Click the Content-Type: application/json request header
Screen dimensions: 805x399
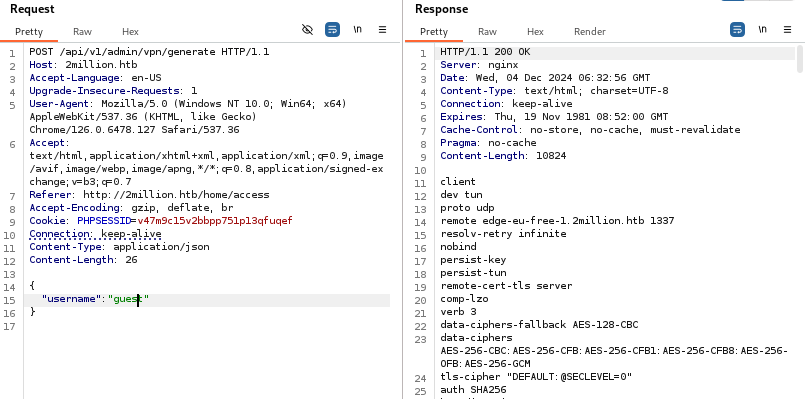[119, 247]
